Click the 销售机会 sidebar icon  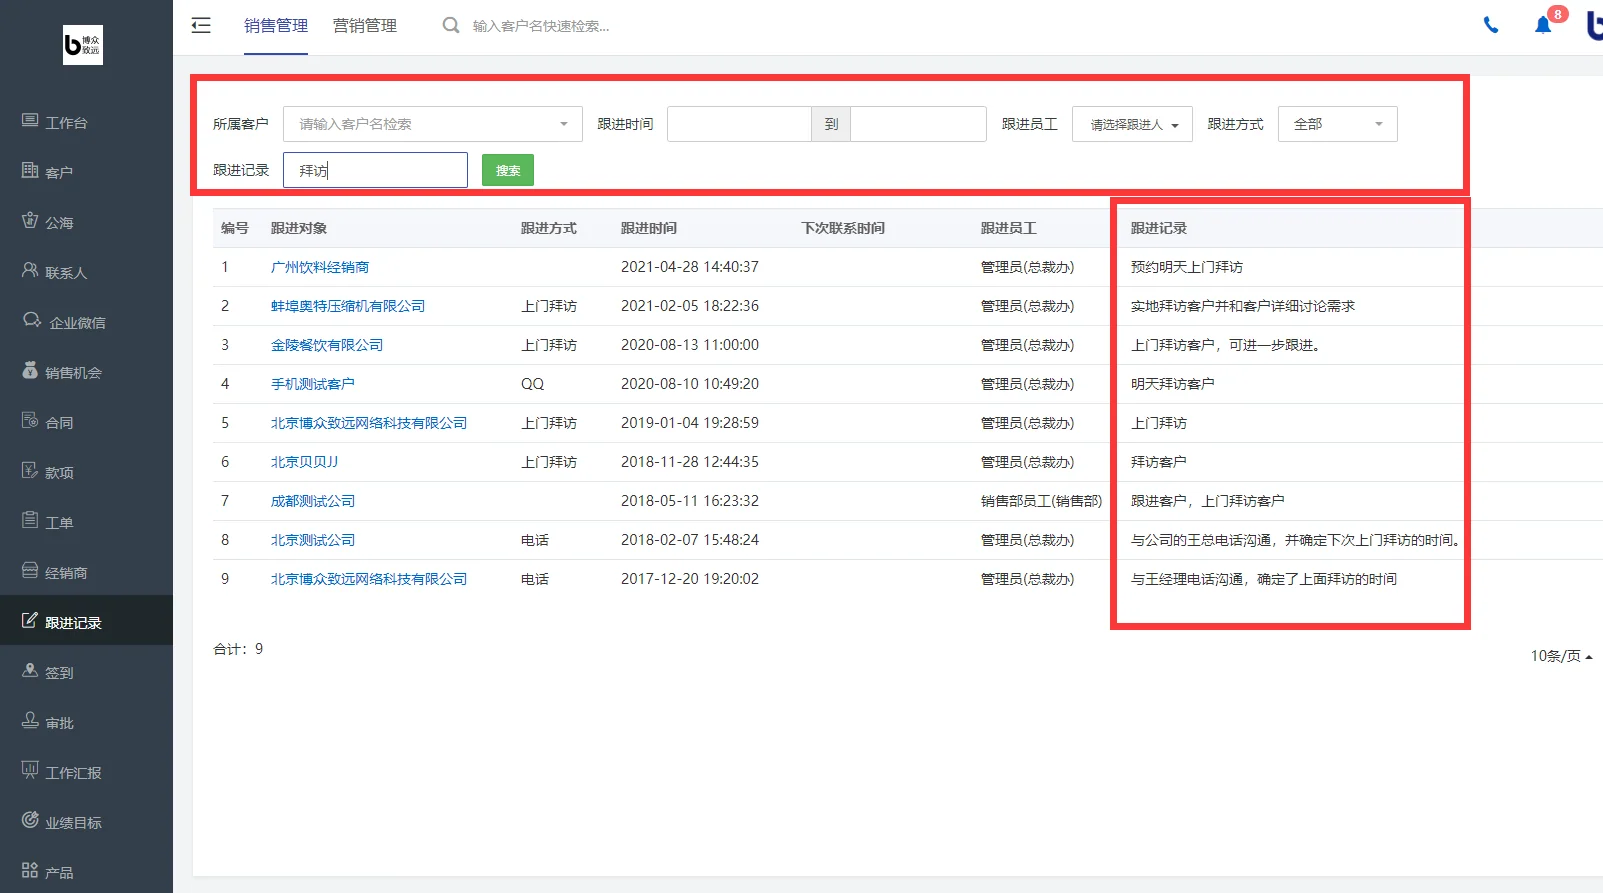(x=30, y=370)
